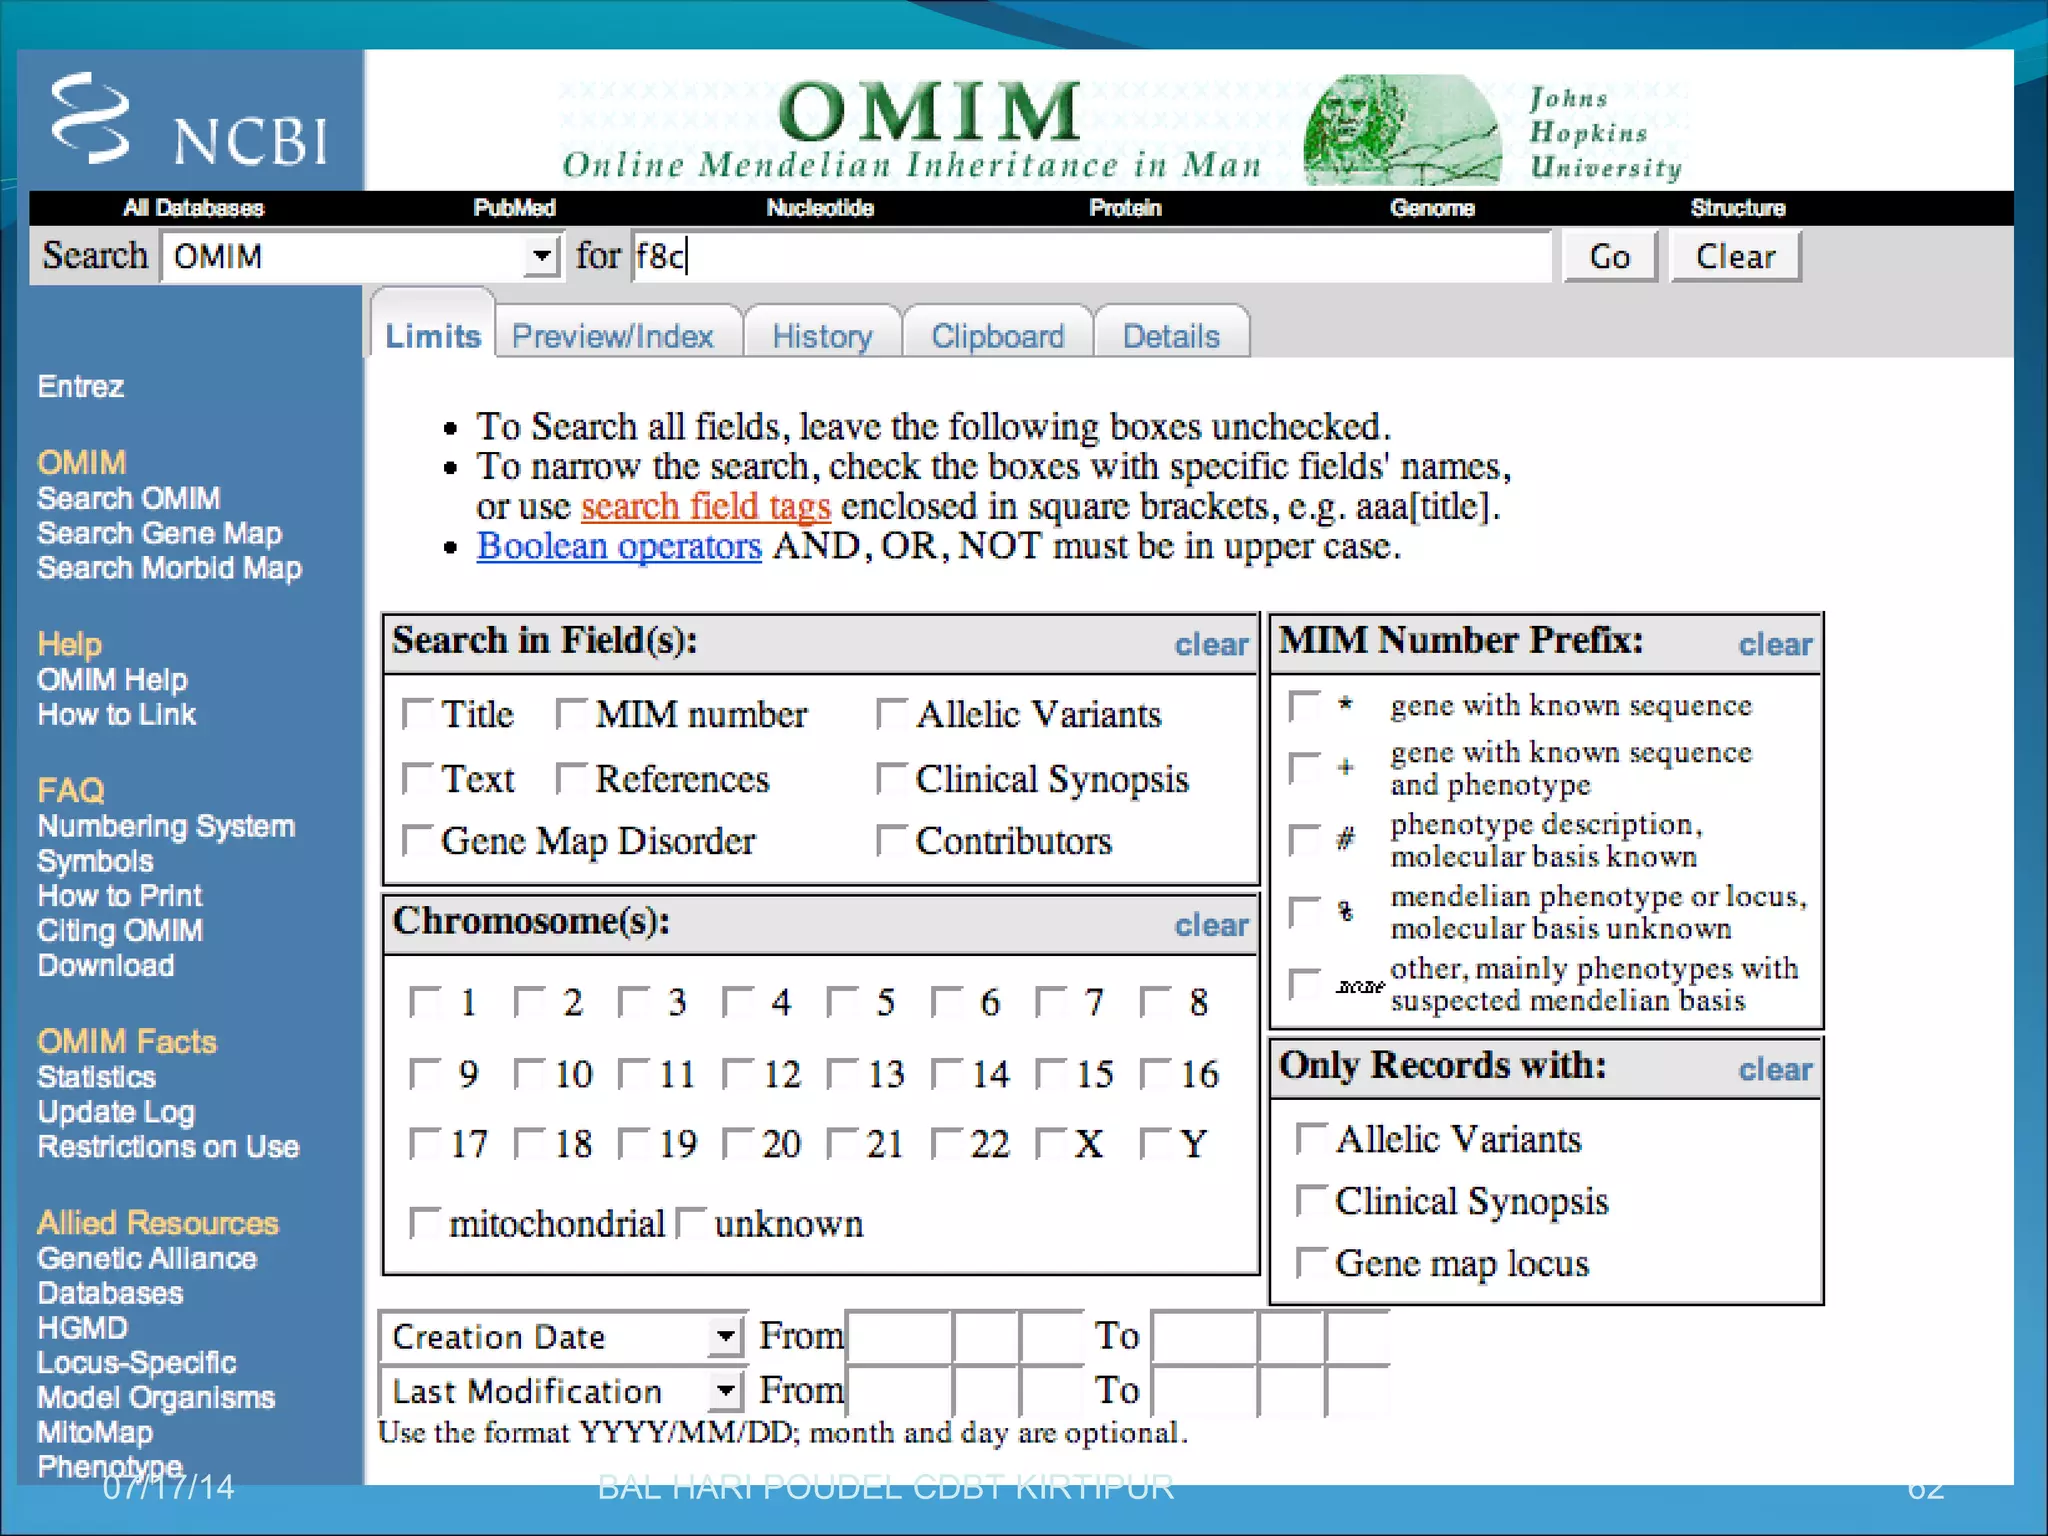Check the plus symbol MIM prefix box
Image resolution: width=2048 pixels, height=1536 pixels.
click(1304, 768)
